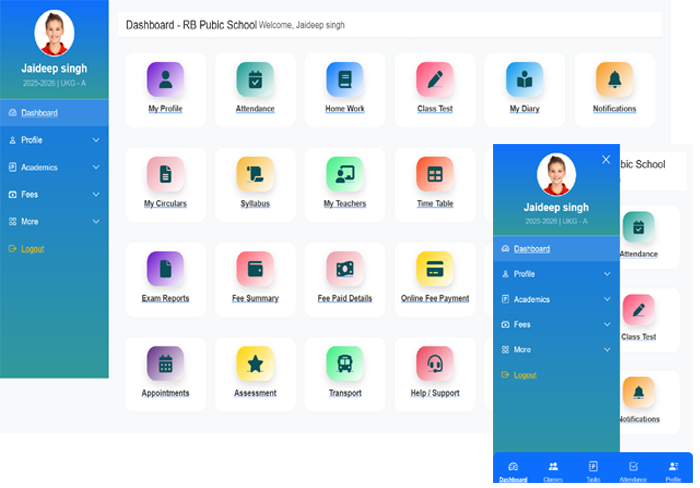
Task: Switch to Tasks tab in bottom navigation
Action: click(593, 470)
